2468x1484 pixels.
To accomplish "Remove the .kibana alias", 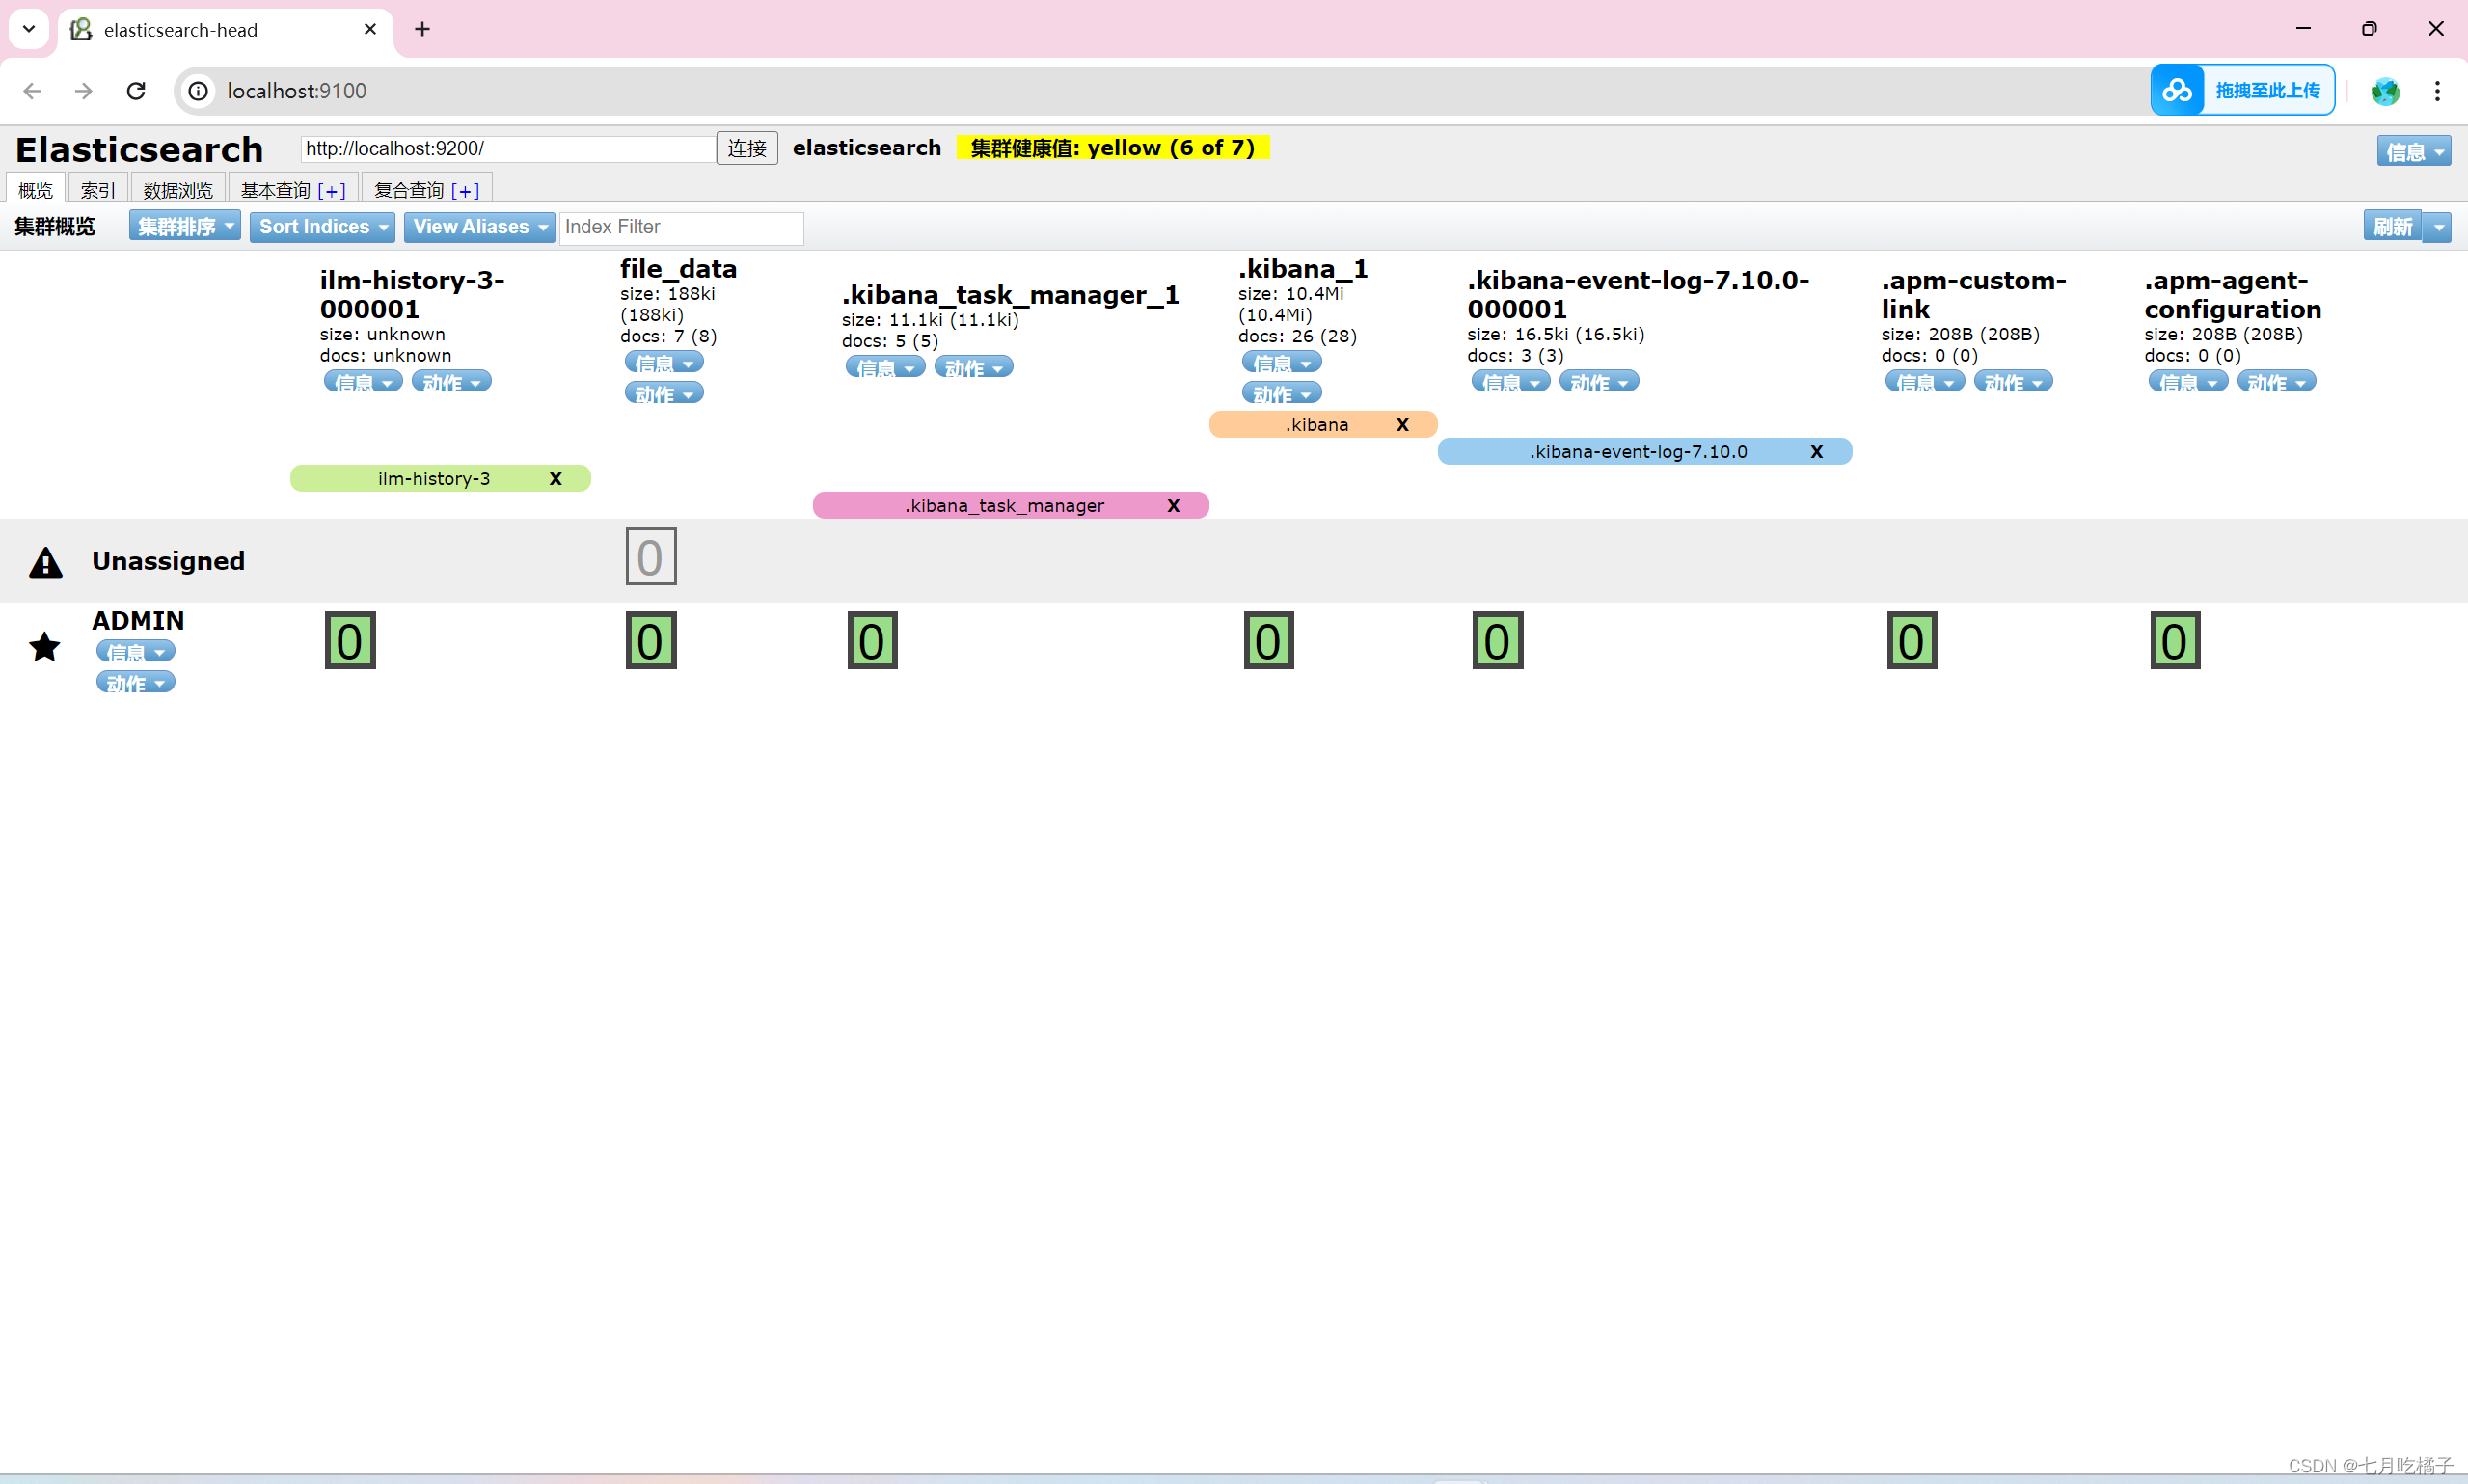I will coord(1402,425).
